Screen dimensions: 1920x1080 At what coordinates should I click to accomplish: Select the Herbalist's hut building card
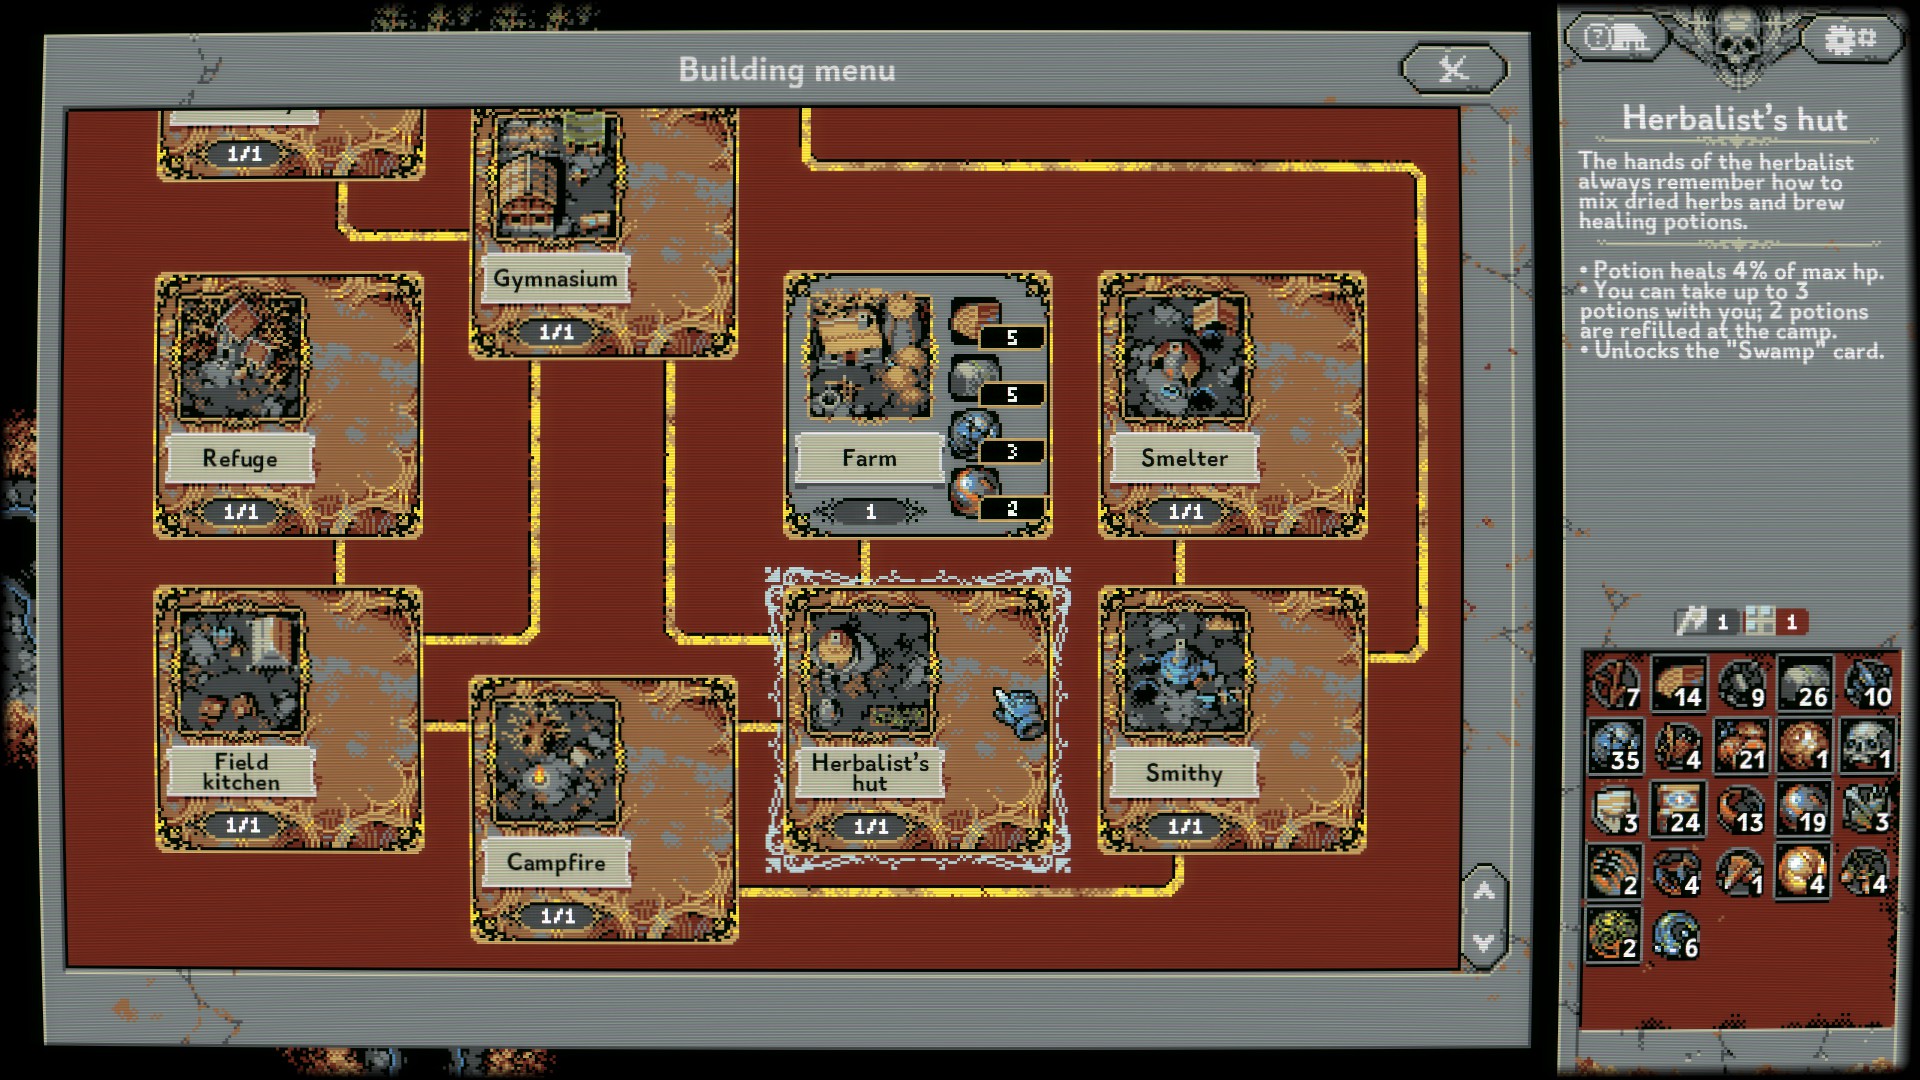(x=917, y=719)
